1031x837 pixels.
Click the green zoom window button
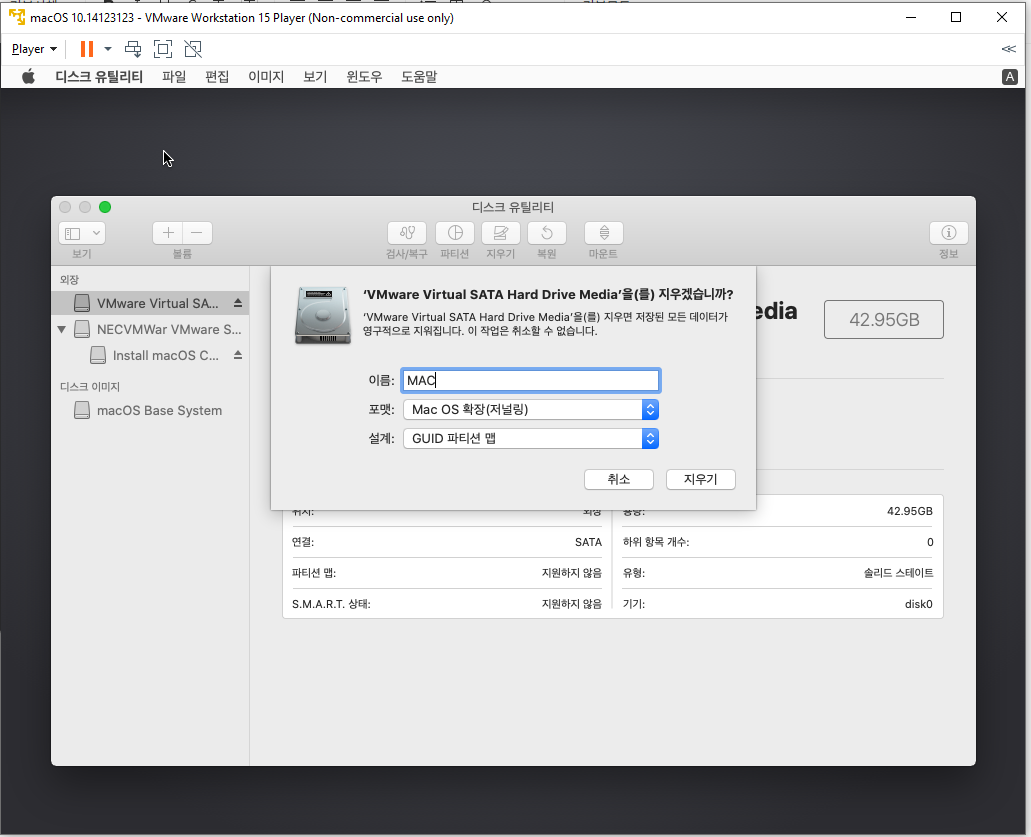[x=105, y=207]
